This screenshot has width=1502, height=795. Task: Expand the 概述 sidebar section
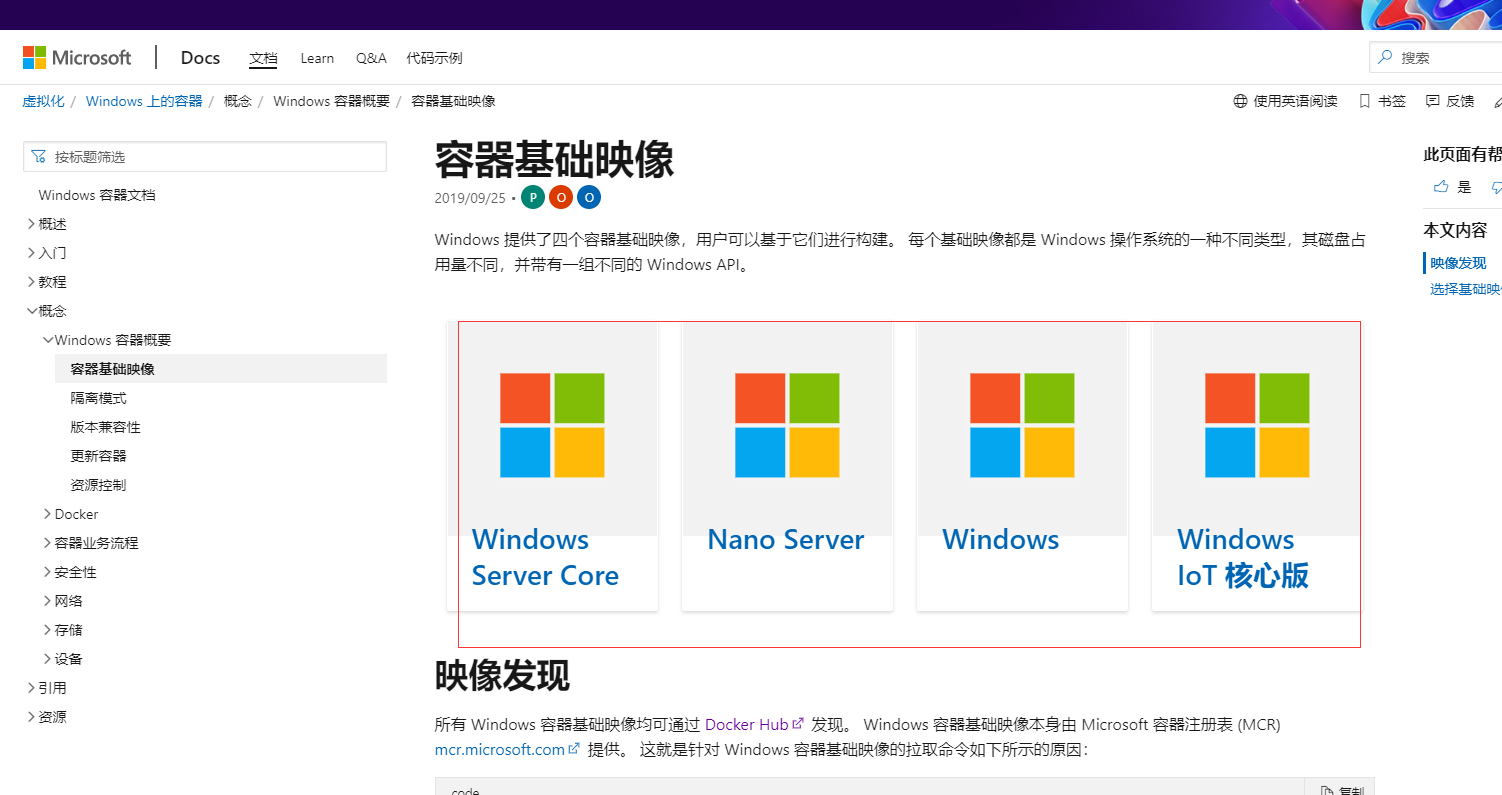(x=46, y=224)
